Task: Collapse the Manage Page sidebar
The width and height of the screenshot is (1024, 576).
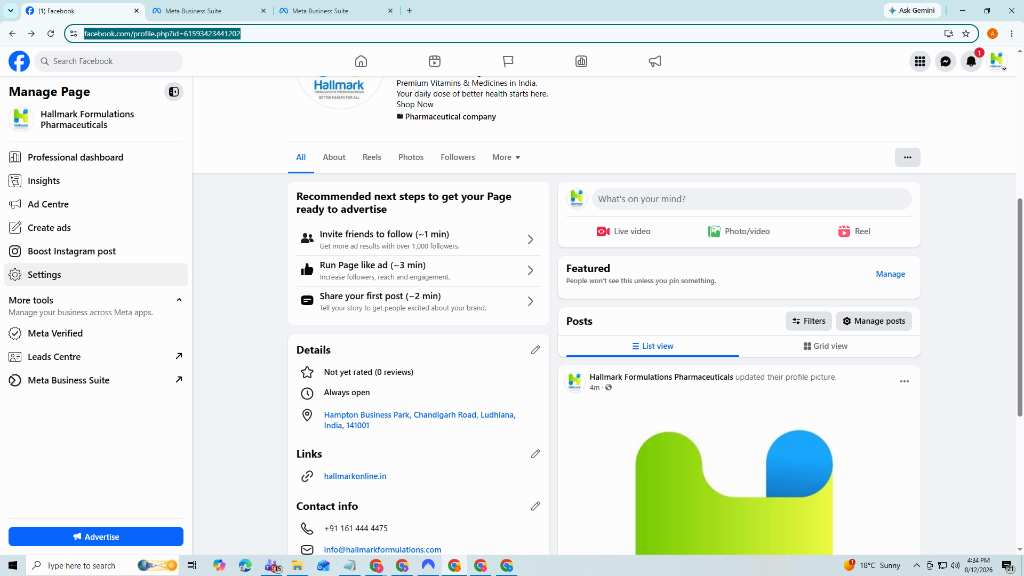Action: 174,92
